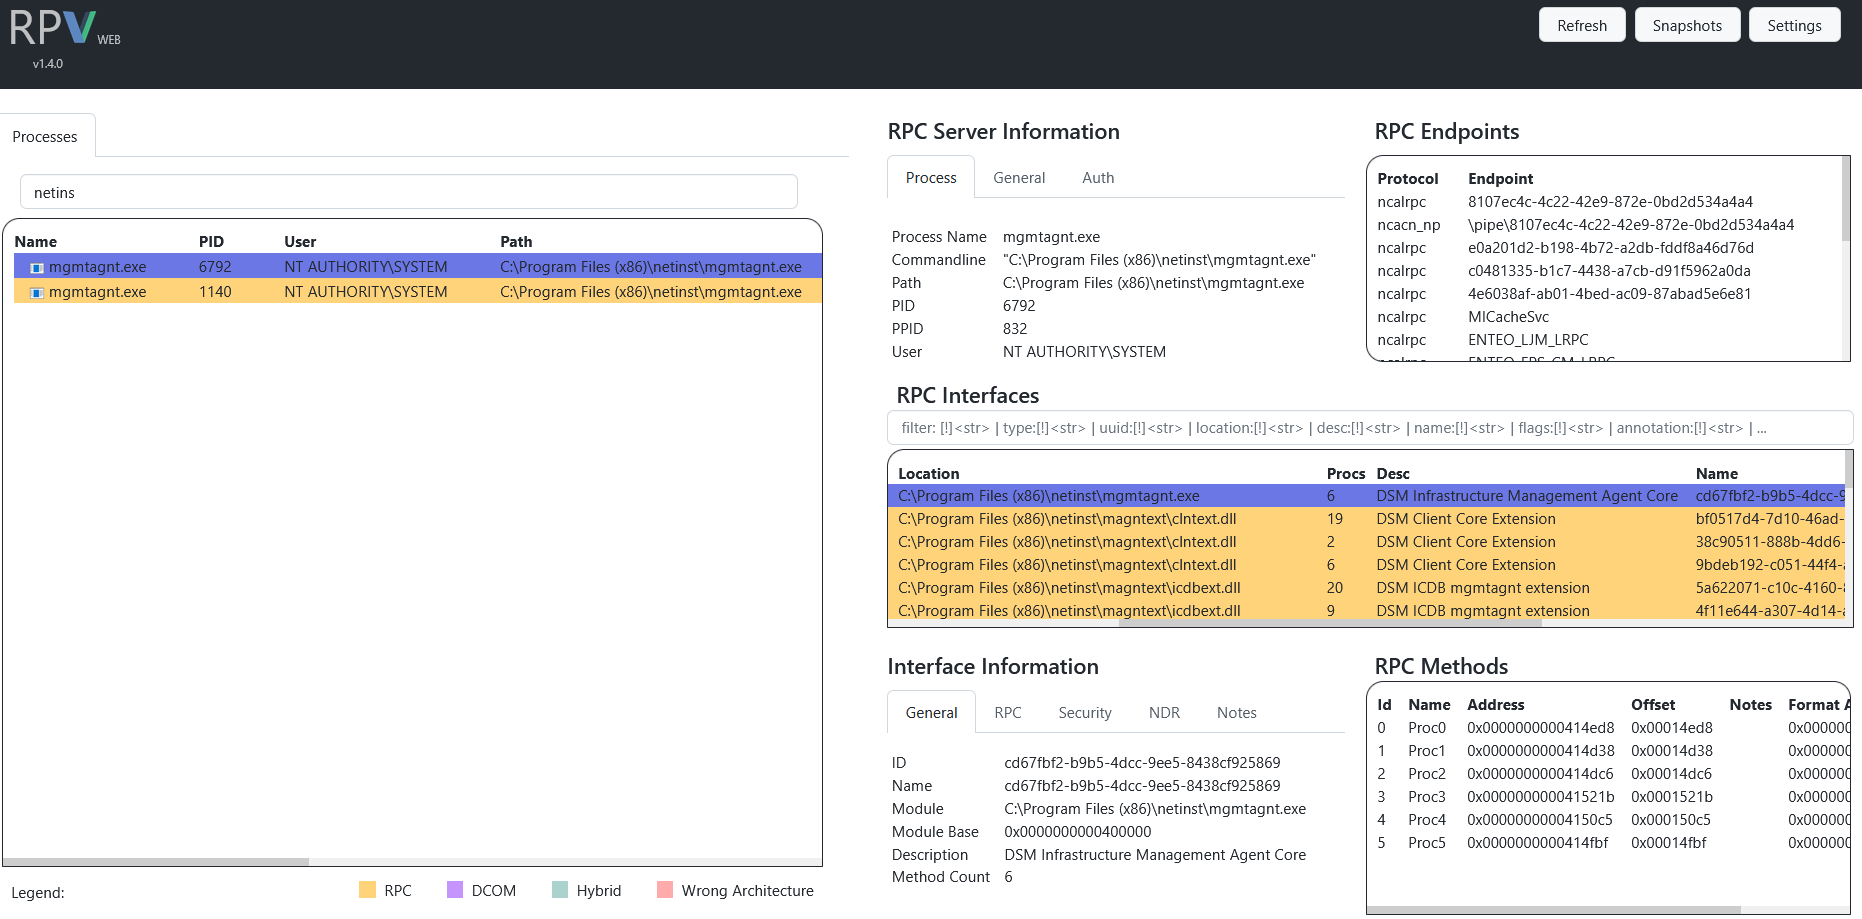Click RPC Interfaces horizontal scrollbar
1862x919 pixels.
pos(1330,623)
